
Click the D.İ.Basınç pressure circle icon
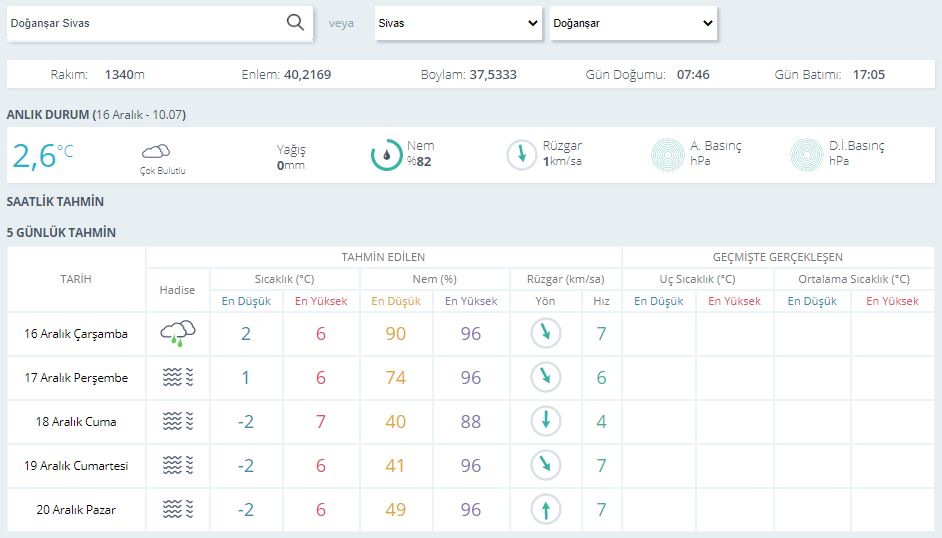(x=807, y=154)
